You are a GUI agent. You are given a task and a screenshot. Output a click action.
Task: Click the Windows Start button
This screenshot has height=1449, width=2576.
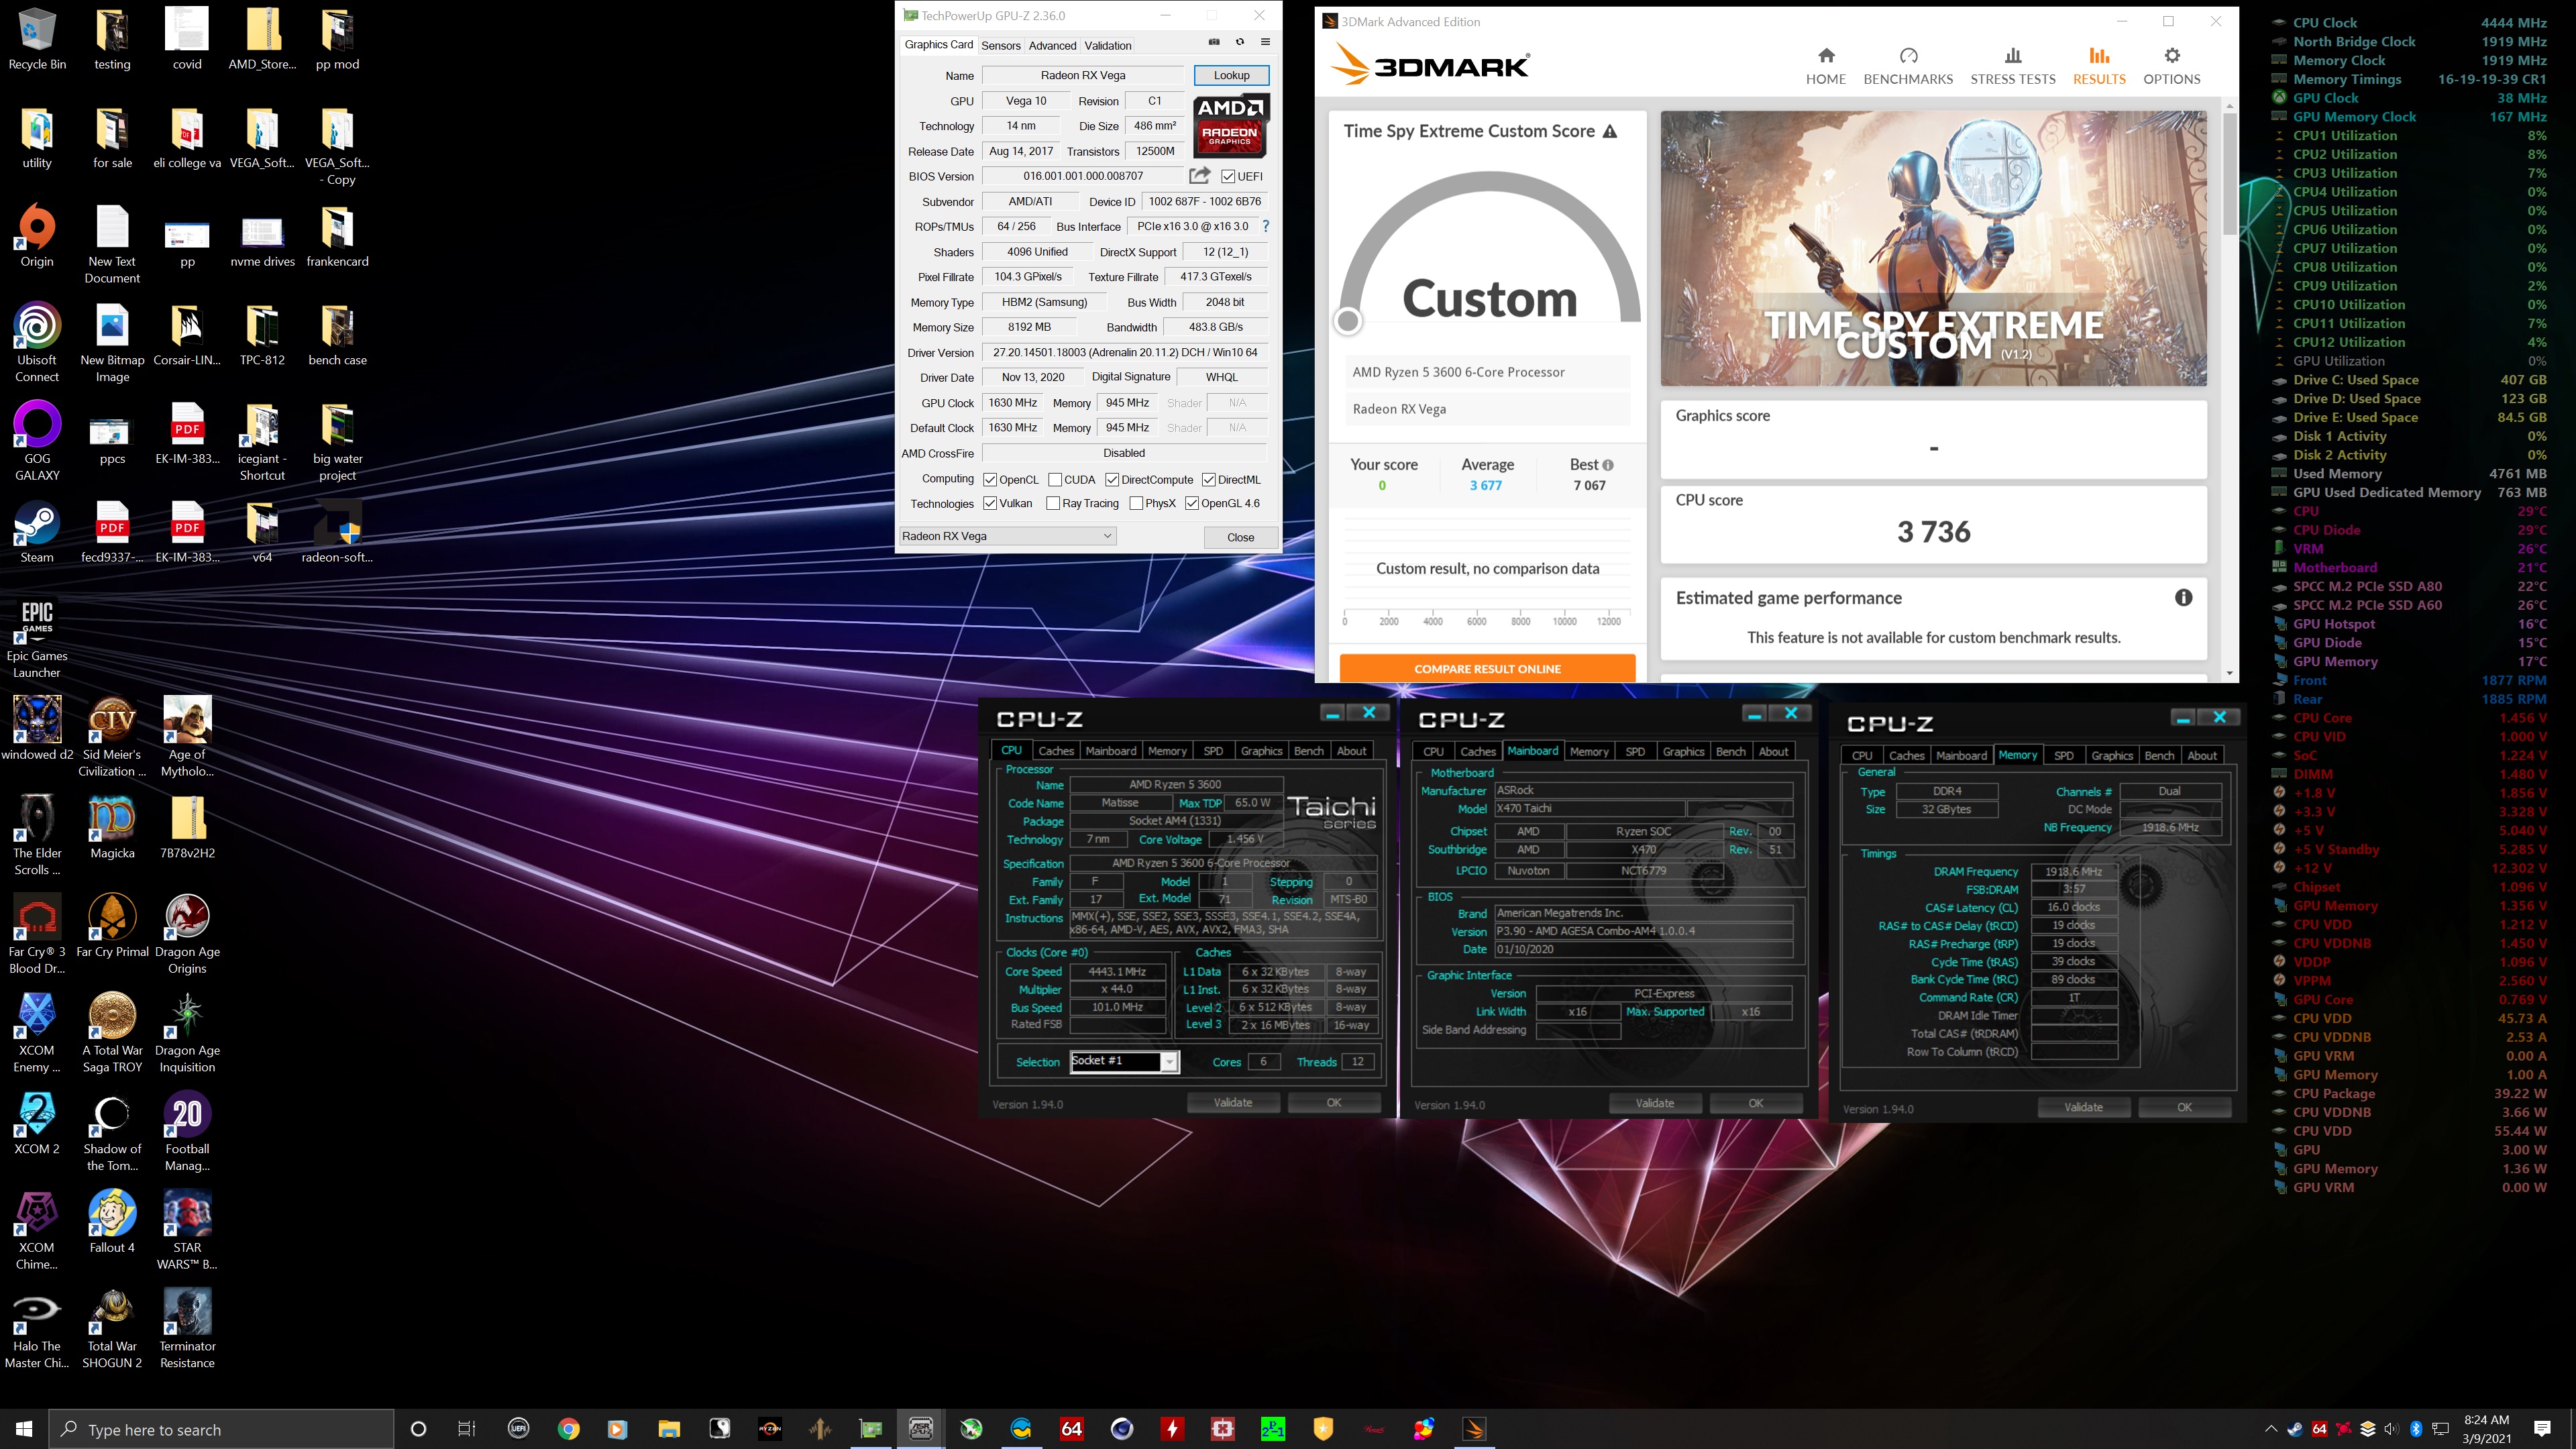pyautogui.click(x=24, y=1429)
